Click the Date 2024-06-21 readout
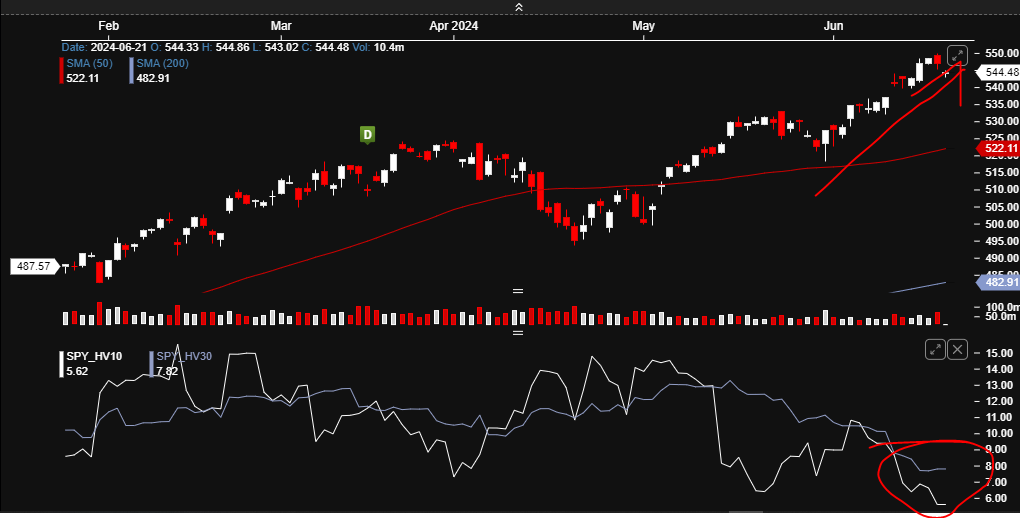 click(104, 48)
